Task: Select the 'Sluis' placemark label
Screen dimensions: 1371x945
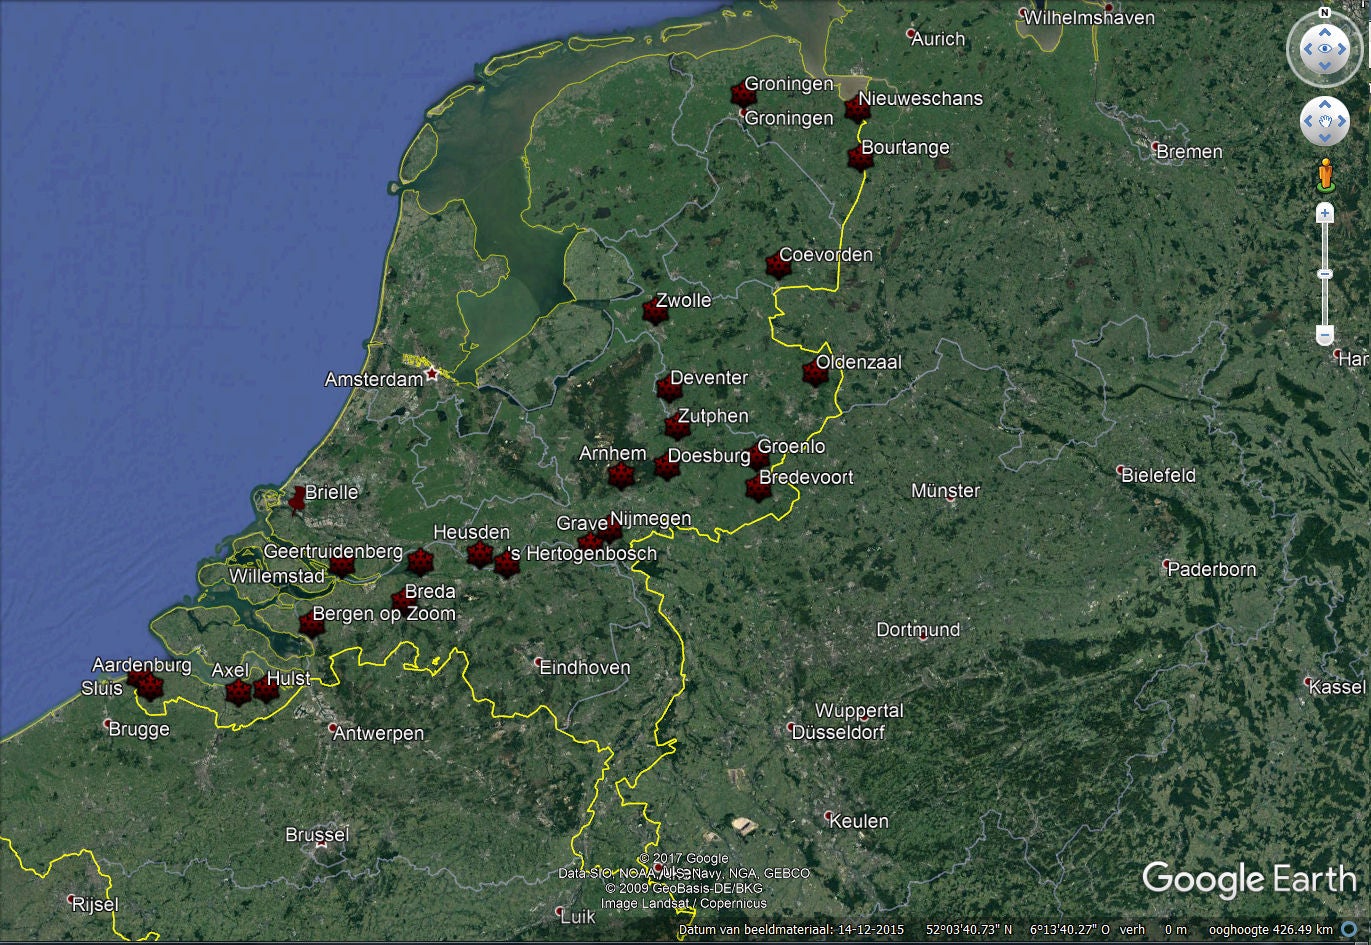Action: (x=102, y=688)
